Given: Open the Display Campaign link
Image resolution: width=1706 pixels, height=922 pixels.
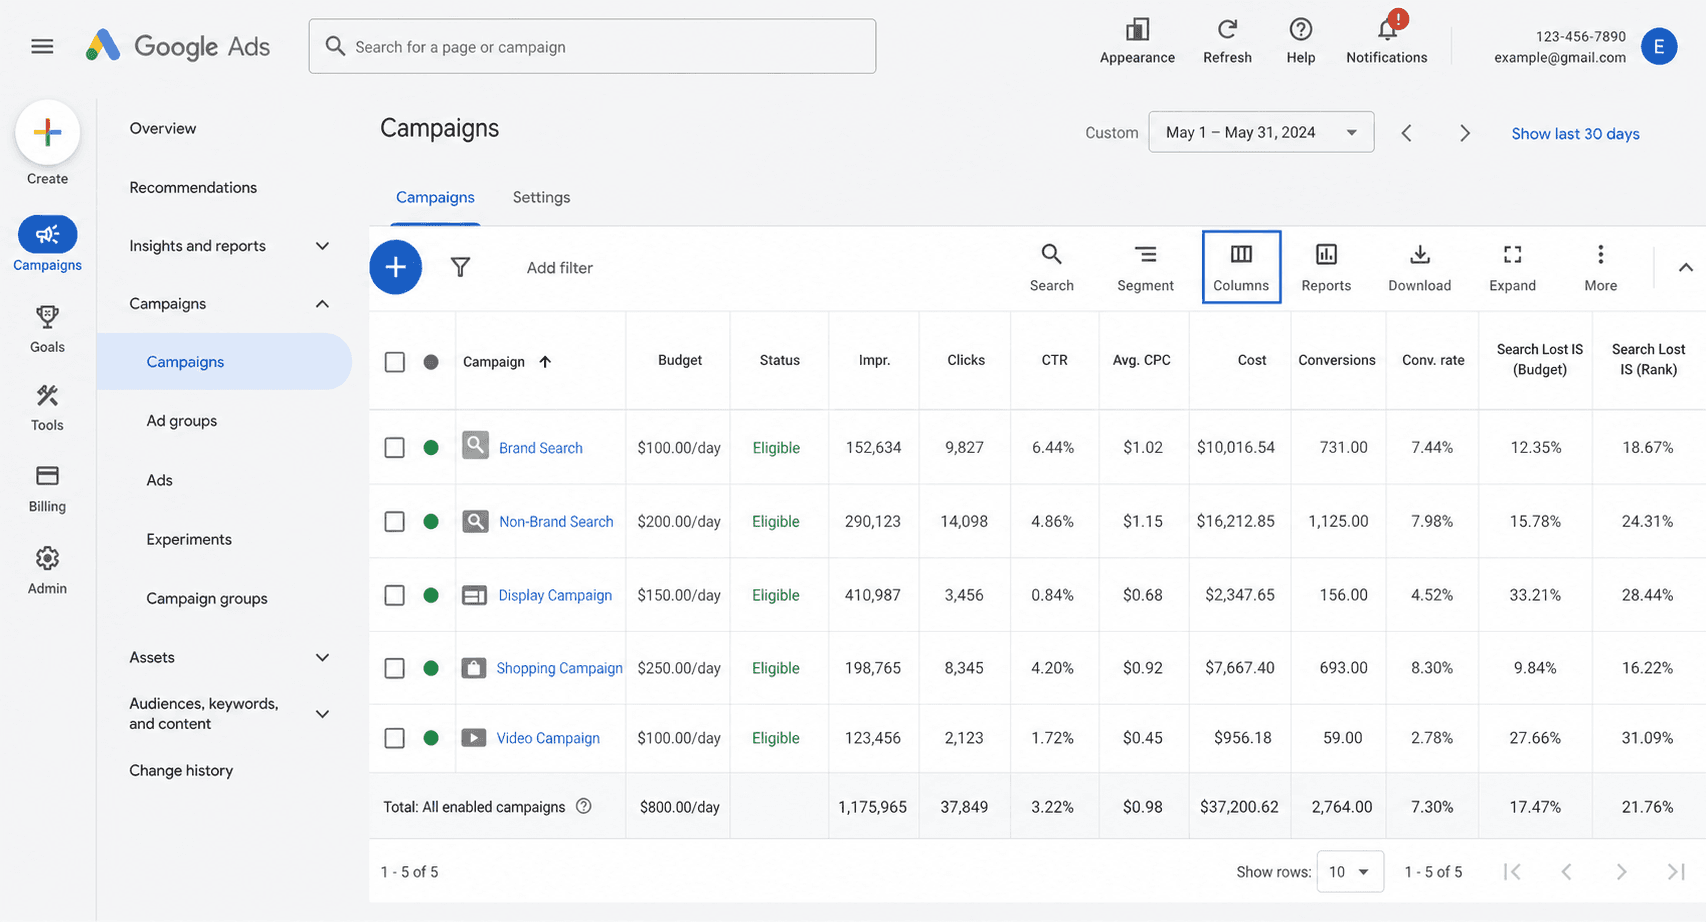Looking at the screenshot, I should click(x=555, y=595).
